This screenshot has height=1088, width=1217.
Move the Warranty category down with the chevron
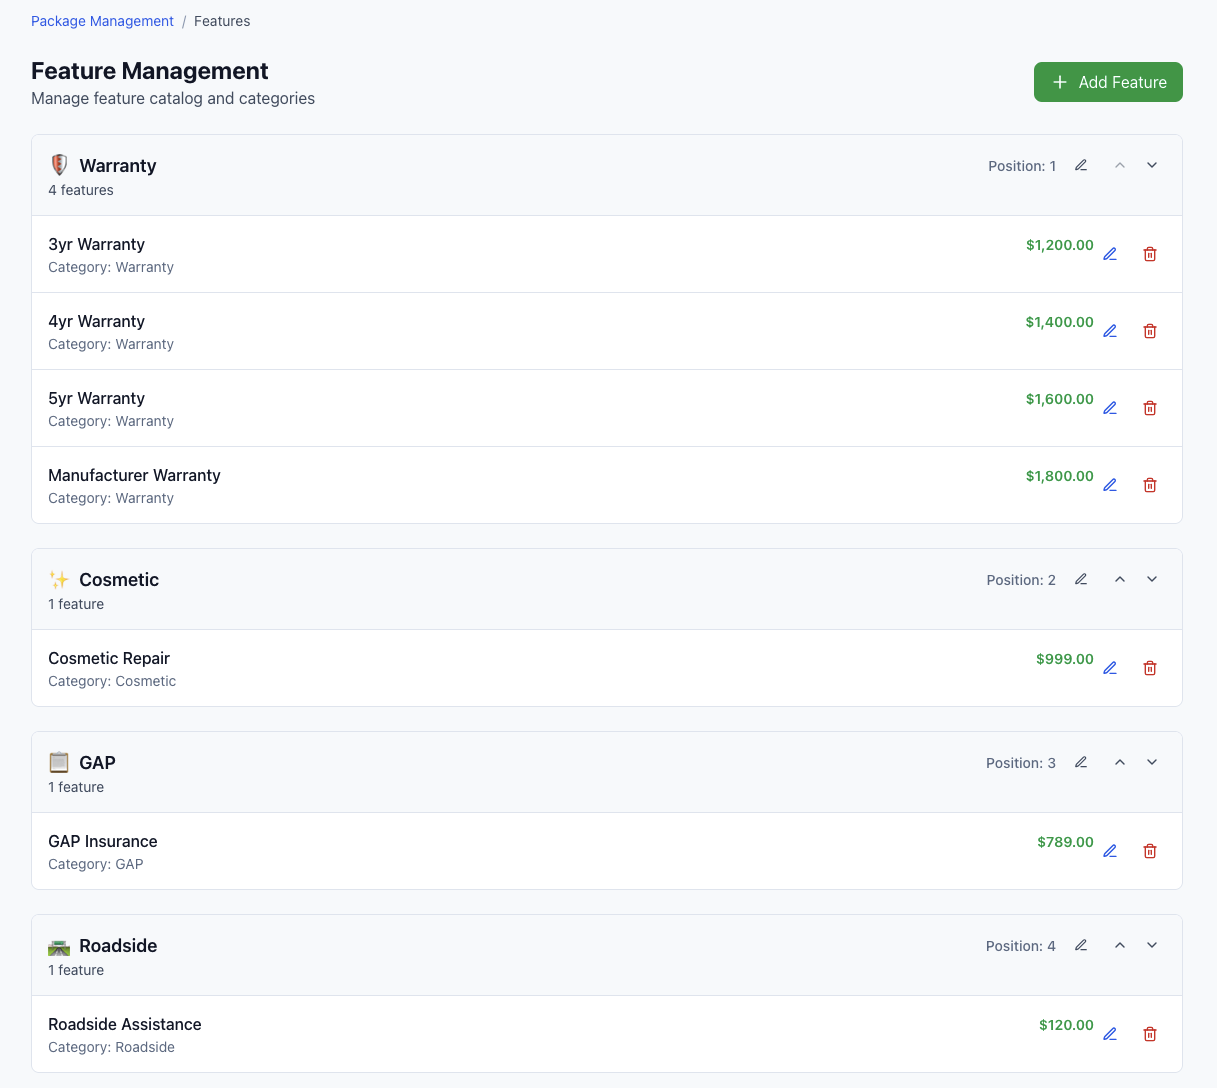[x=1152, y=165]
